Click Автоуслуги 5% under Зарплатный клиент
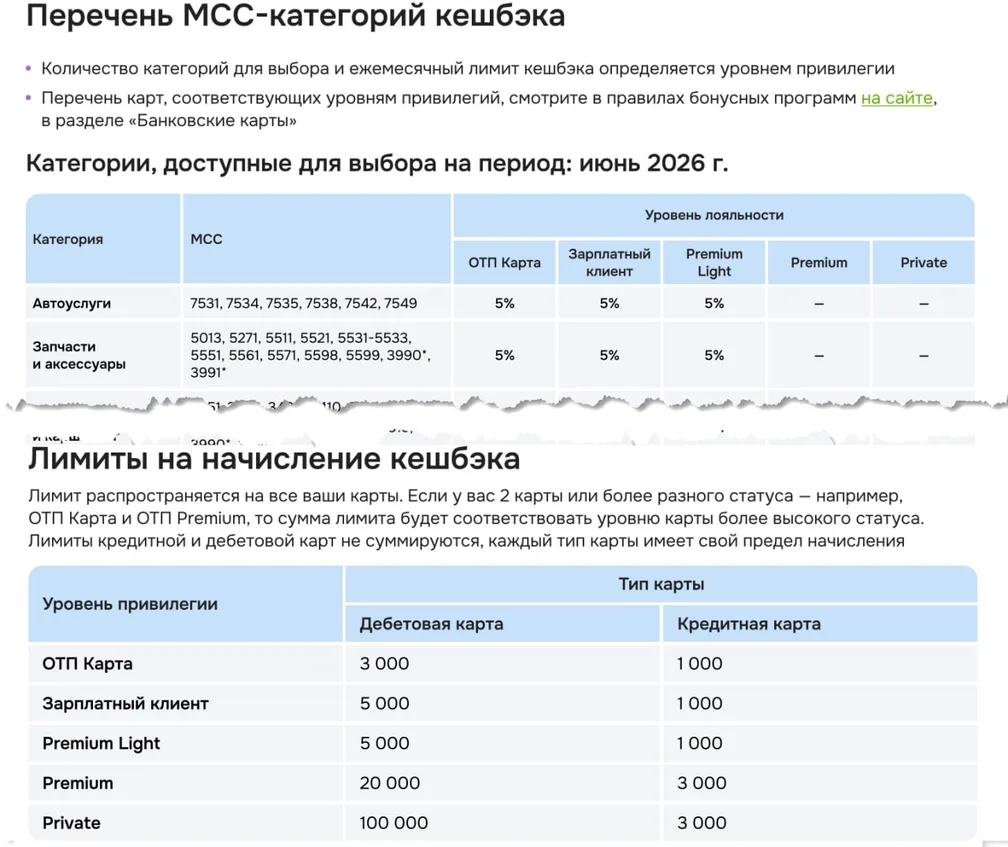Image resolution: width=1008 pixels, height=847 pixels. point(609,303)
